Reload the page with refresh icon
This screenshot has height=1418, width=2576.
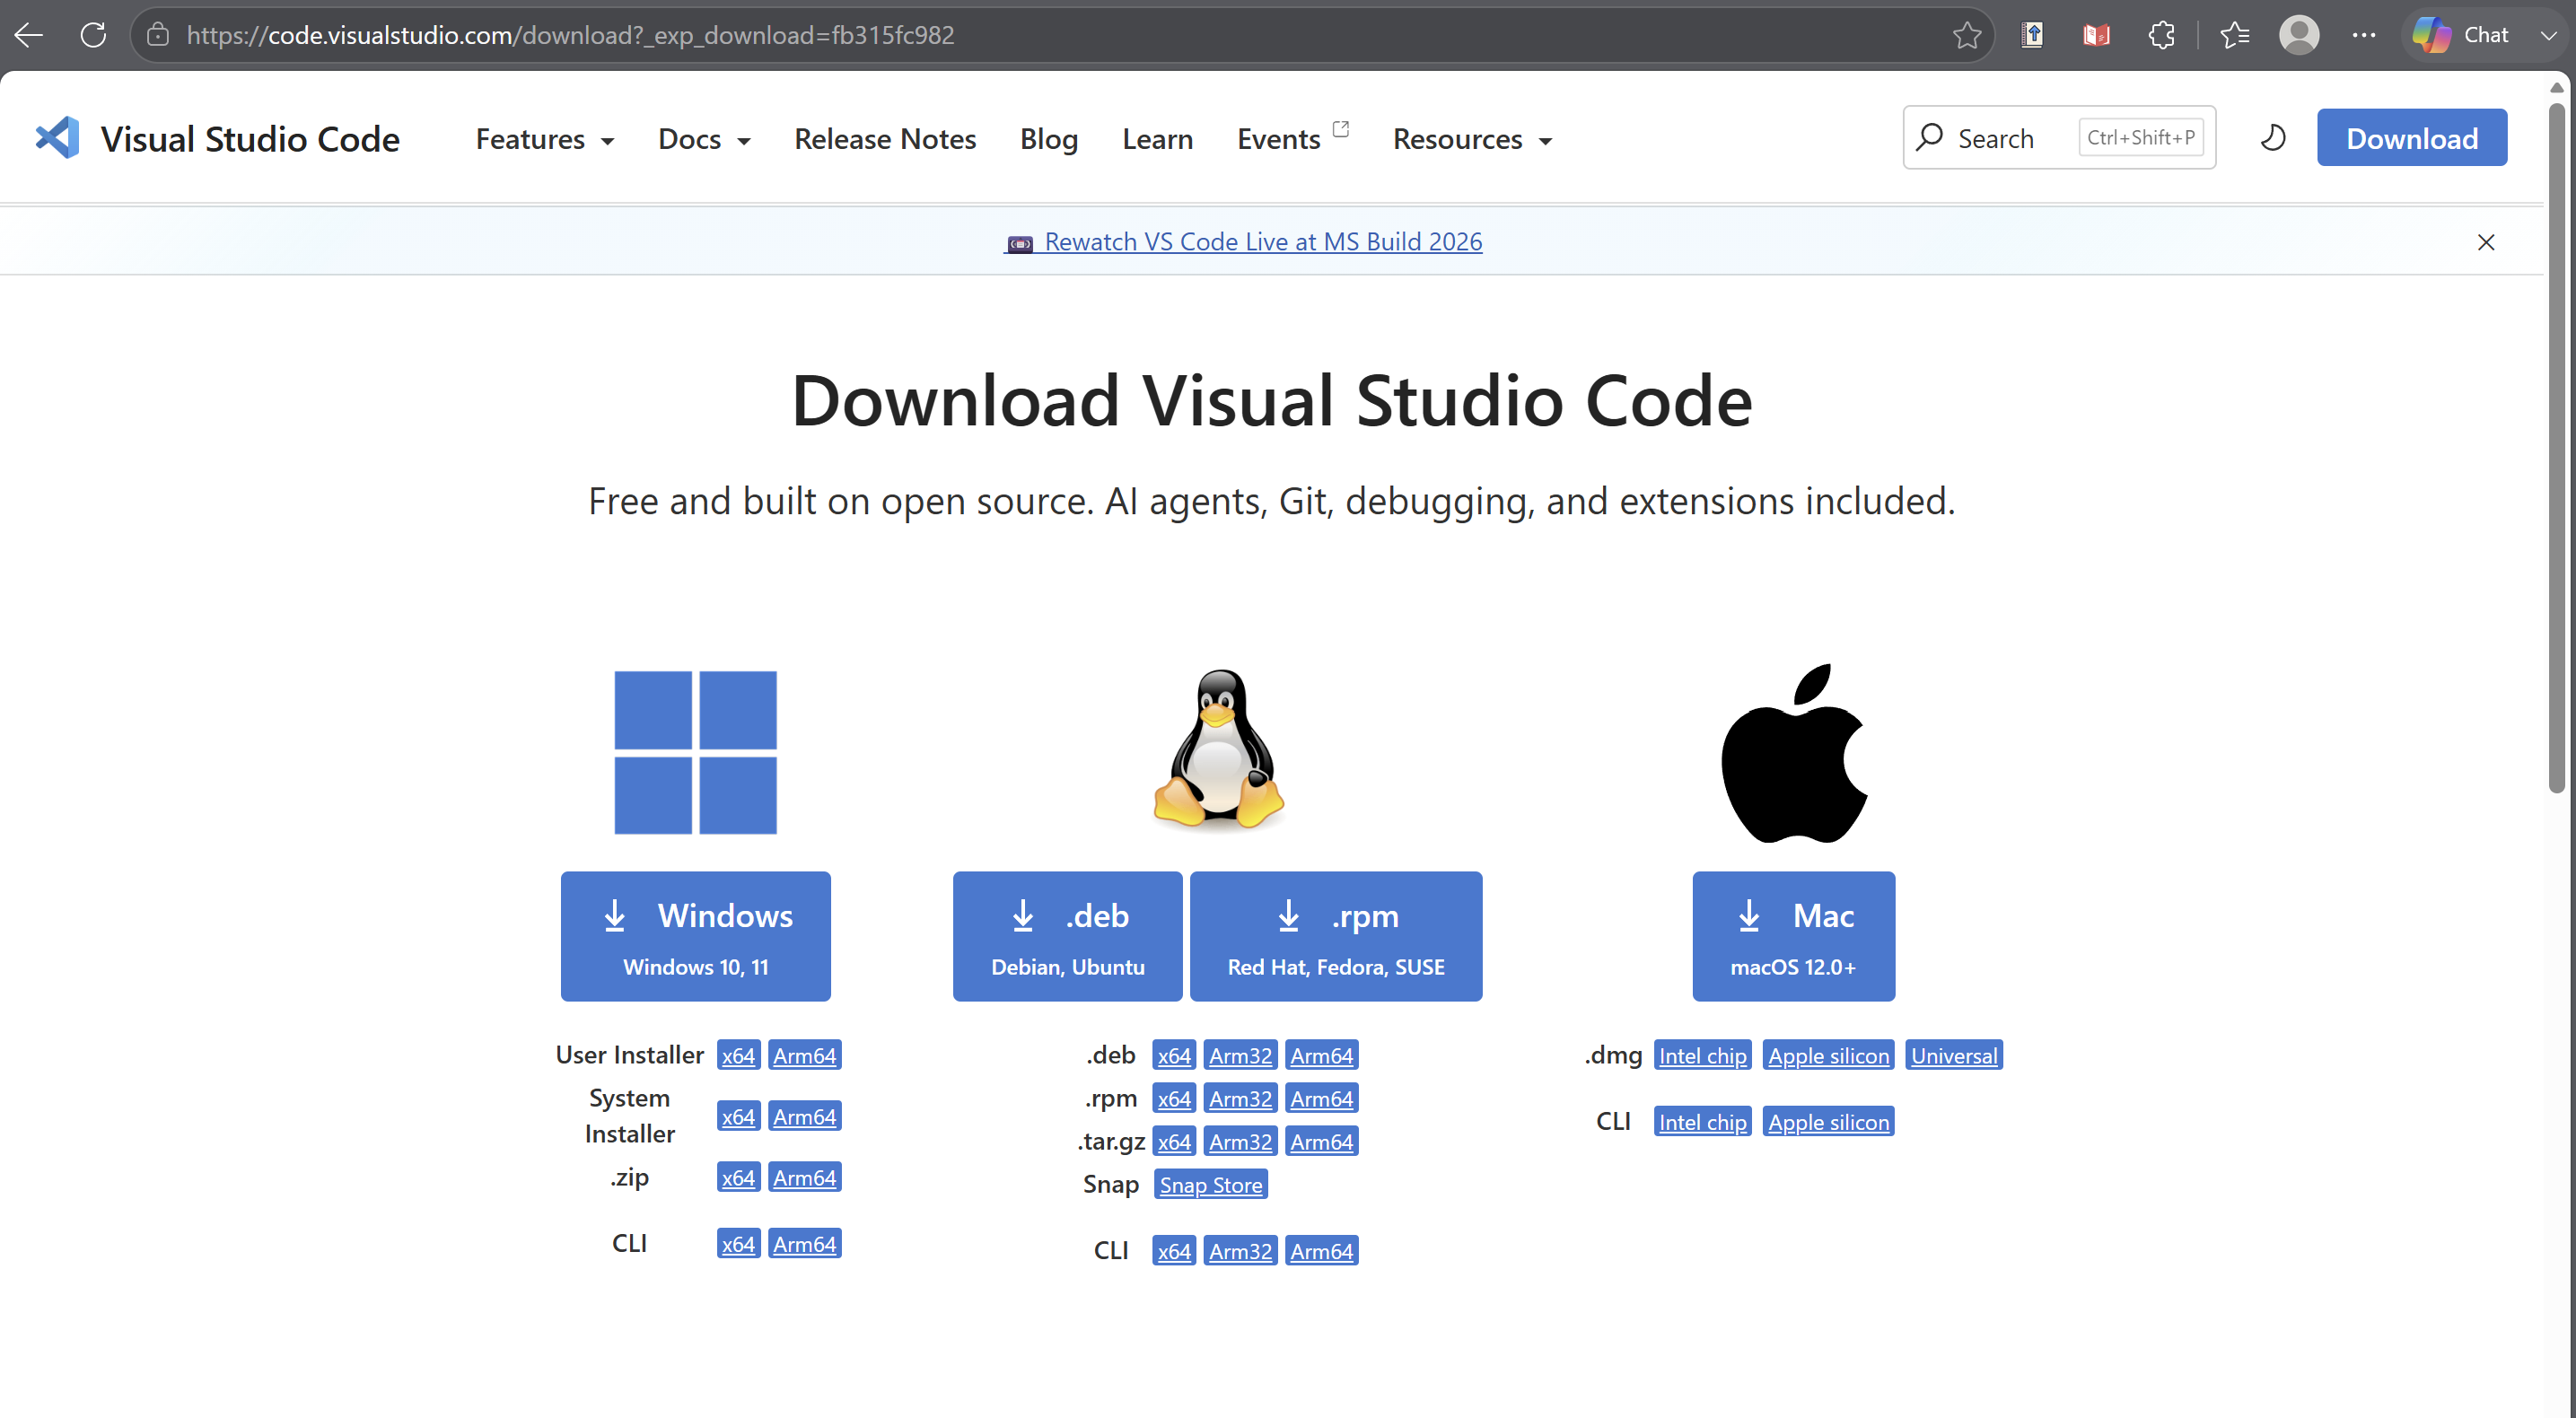pos(93,35)
